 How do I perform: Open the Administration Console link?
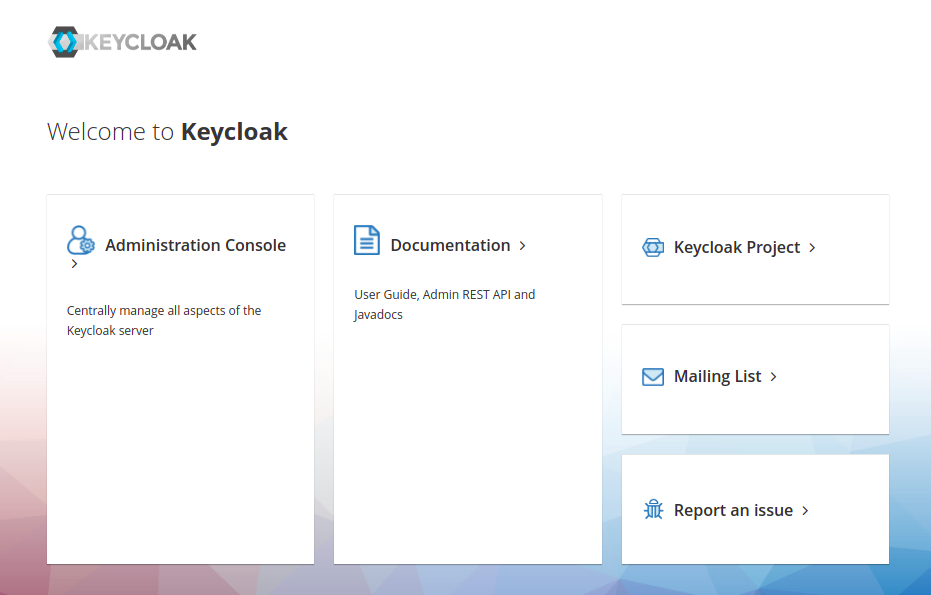pos(195,245)
